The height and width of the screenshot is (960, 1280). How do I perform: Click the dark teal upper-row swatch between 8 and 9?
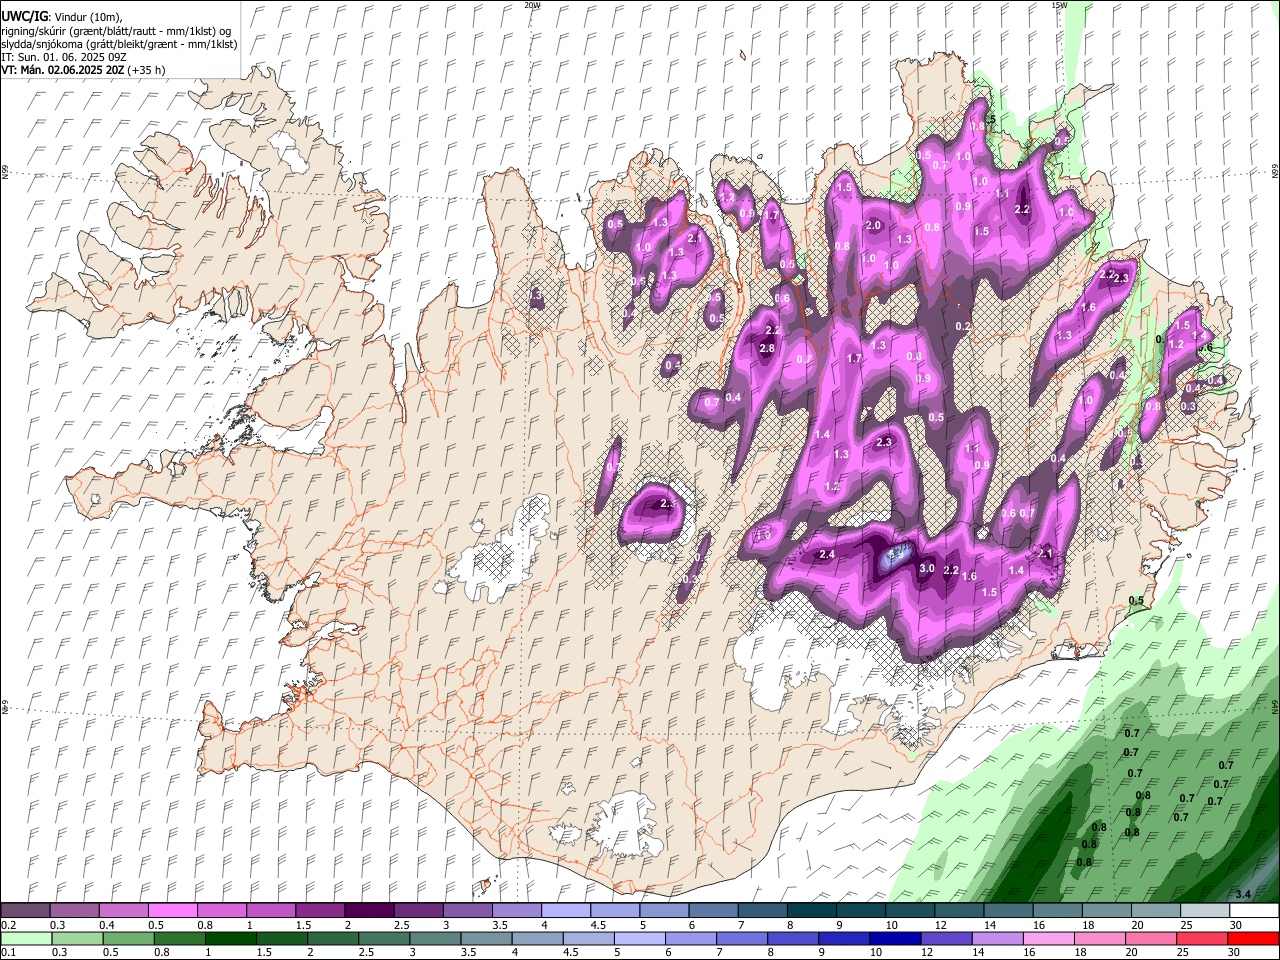[810, 911]
